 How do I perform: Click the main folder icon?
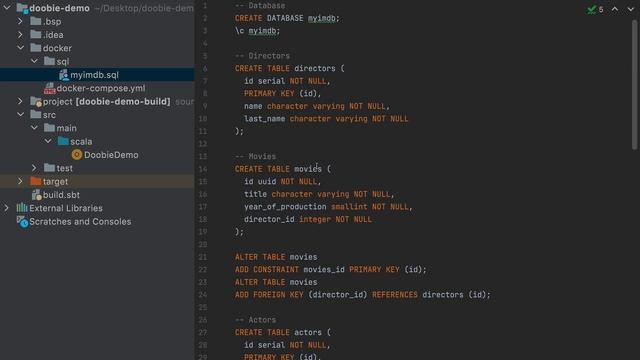click(x=49, y=128)
